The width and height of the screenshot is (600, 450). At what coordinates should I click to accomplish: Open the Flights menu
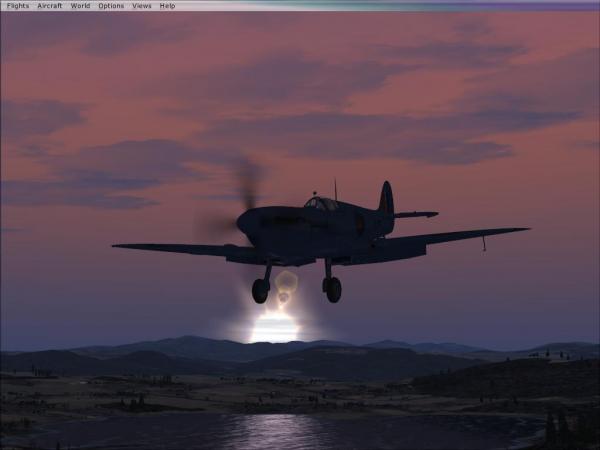point(18,6)
